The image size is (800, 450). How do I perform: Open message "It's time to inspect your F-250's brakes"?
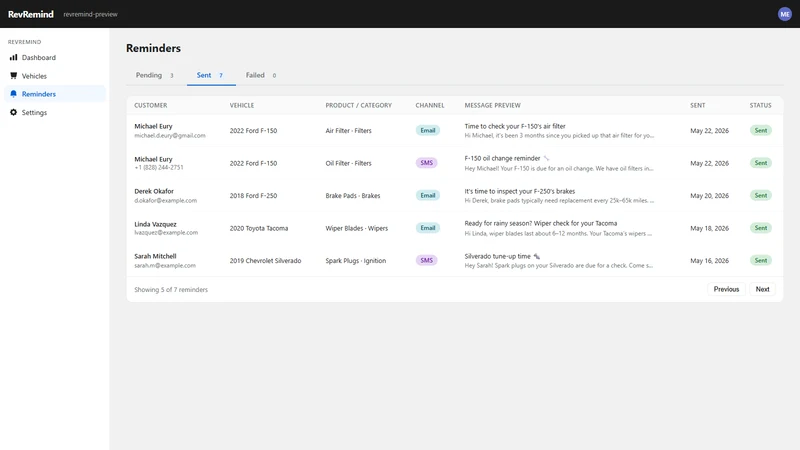519,191
